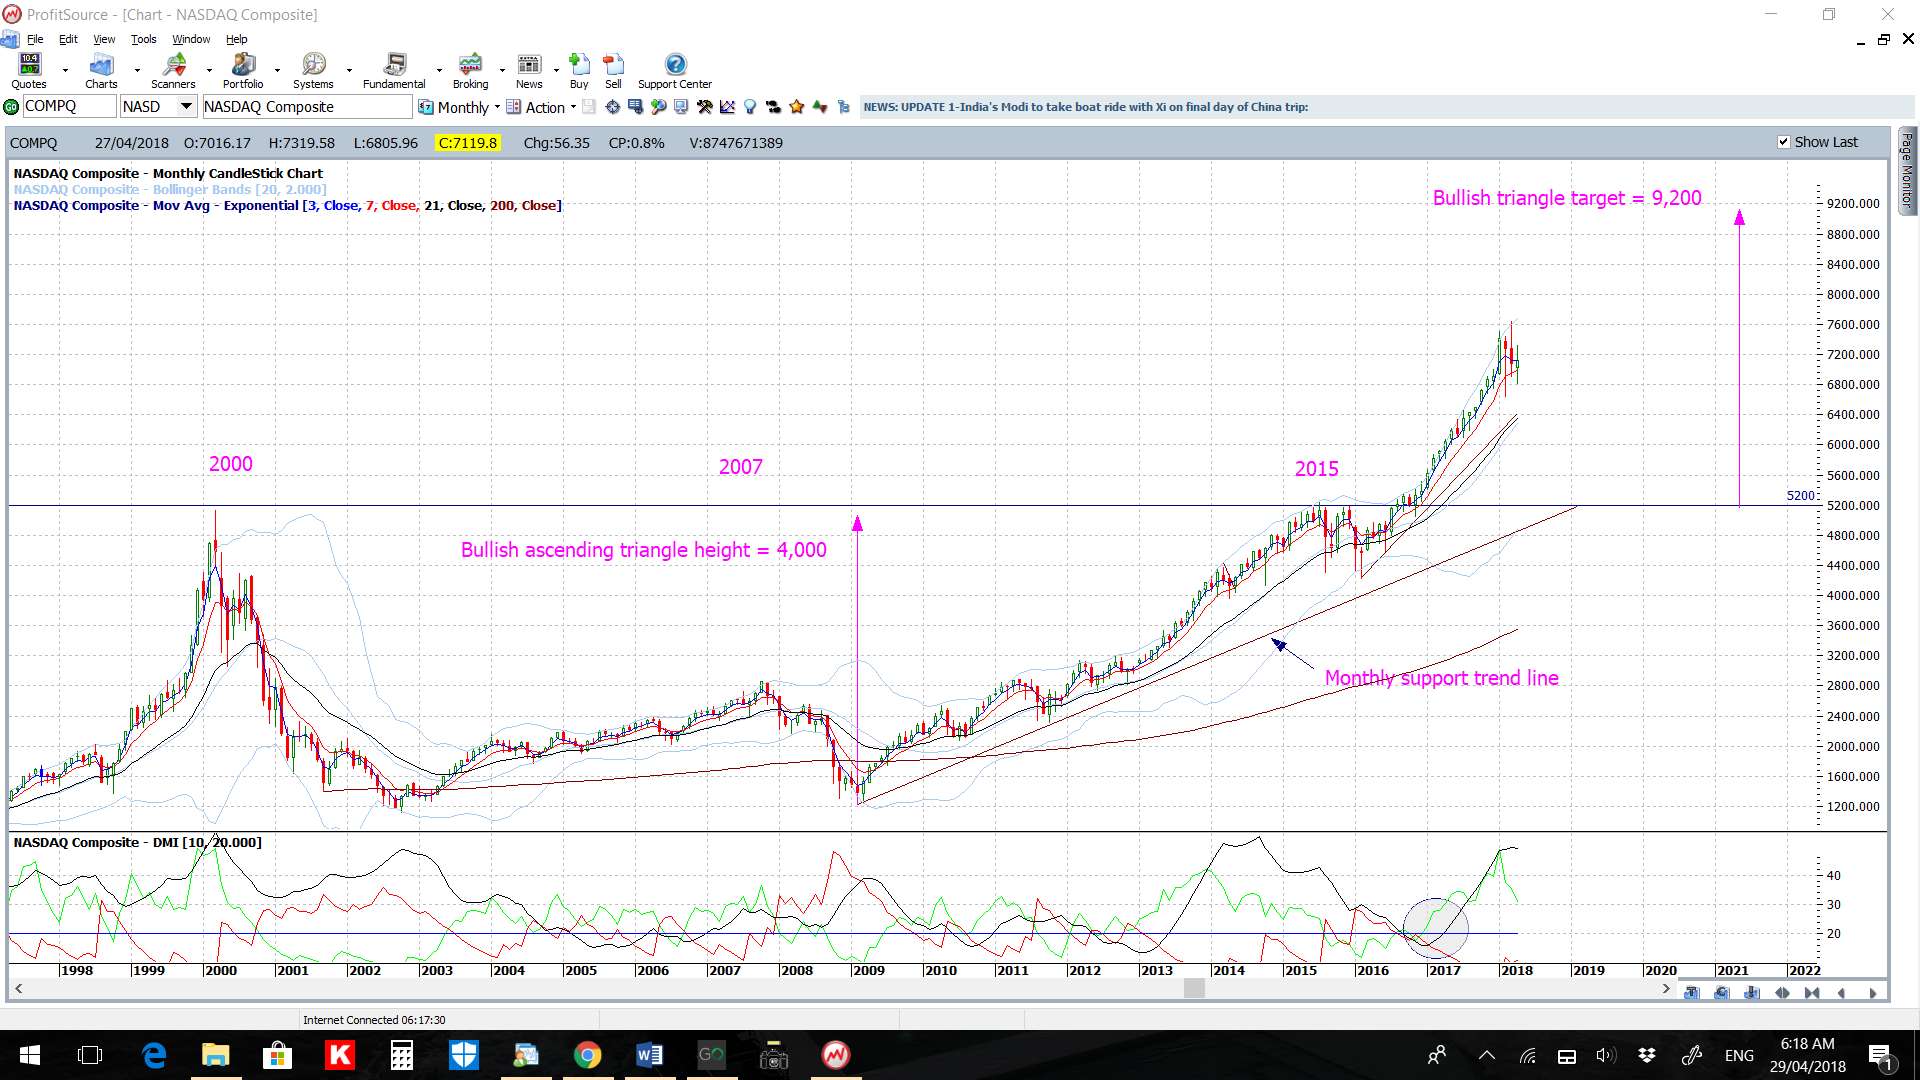This screenshot has width=1920, height=1080.
Task: Open Google Chrome from the taskbar
Action: (587, 1055)
